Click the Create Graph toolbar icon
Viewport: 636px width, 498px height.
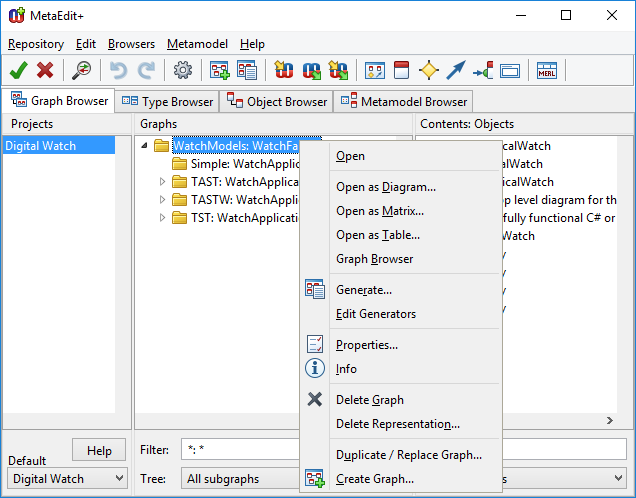pos(219,70)
